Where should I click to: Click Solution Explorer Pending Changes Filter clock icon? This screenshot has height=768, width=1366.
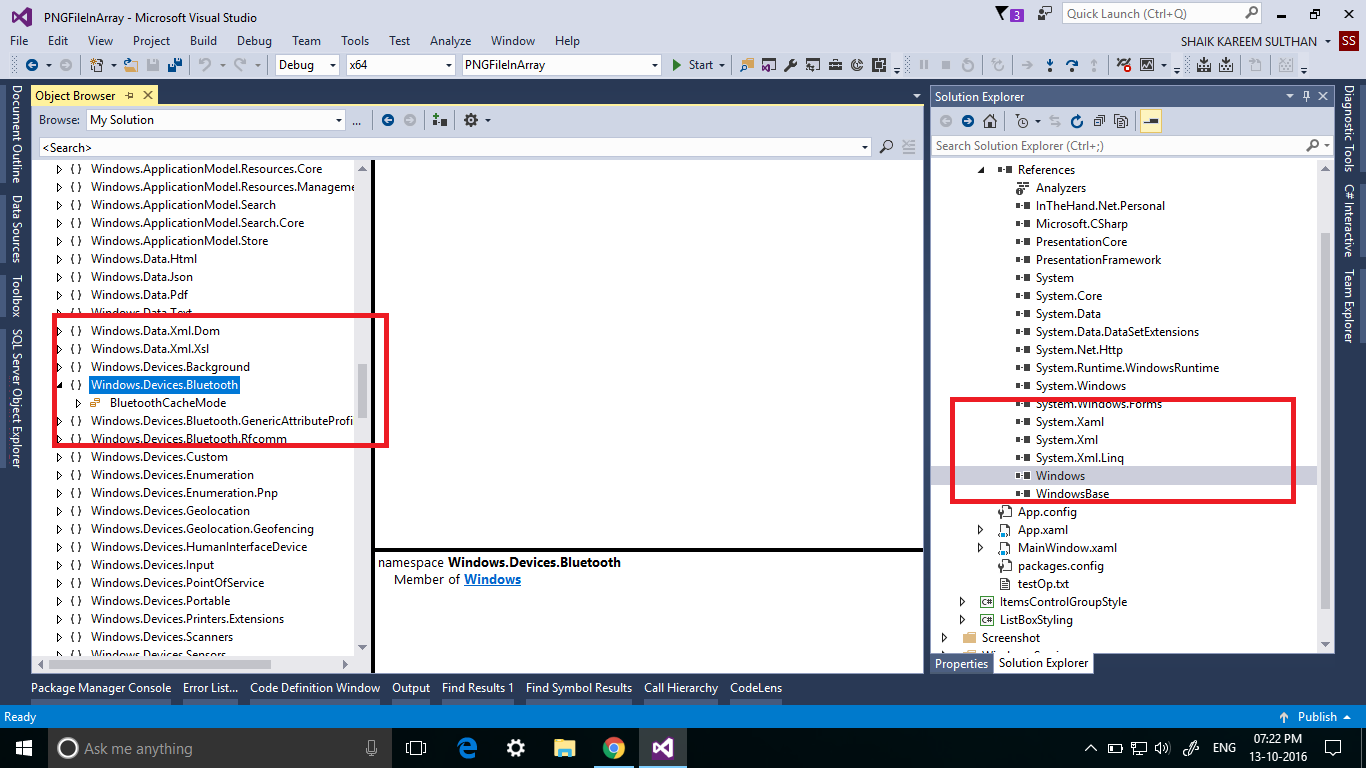1021,121
